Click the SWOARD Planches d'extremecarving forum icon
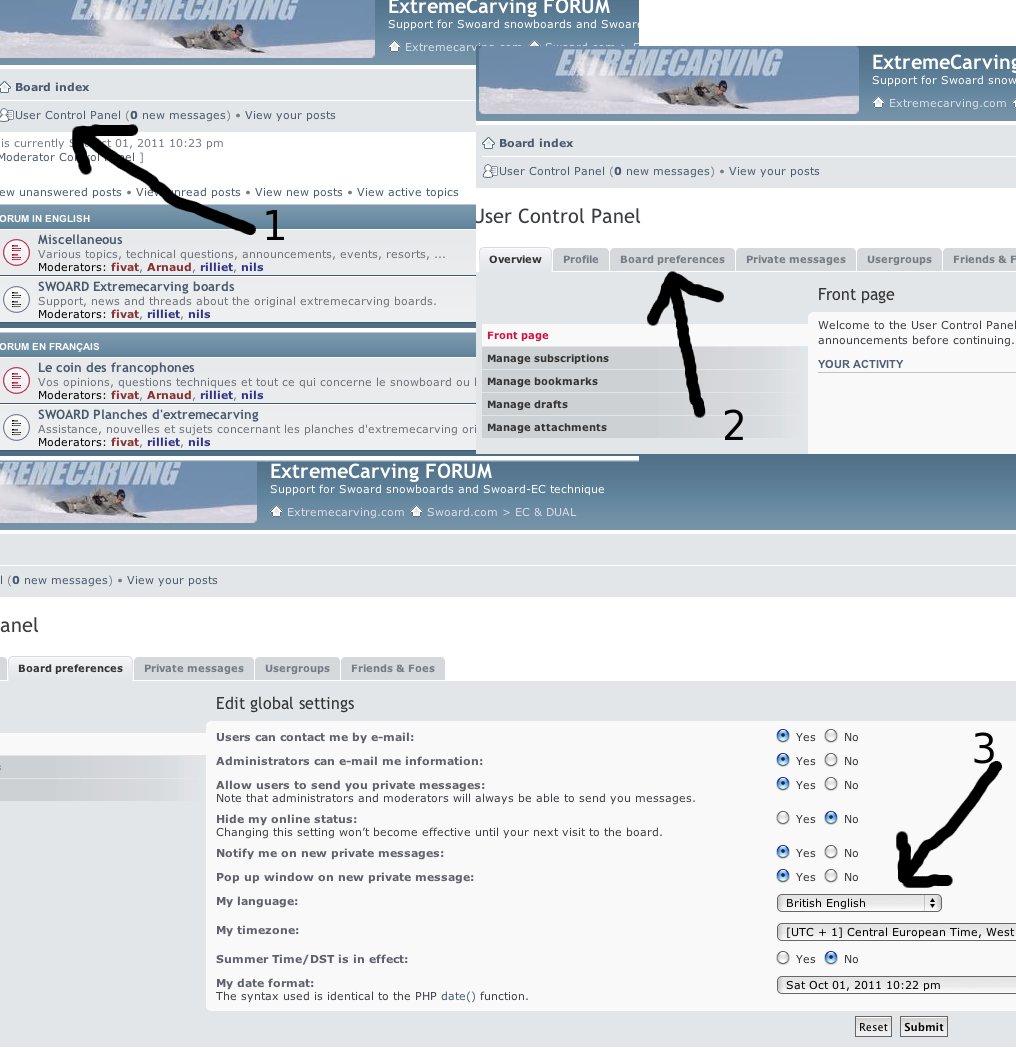 pos(15,427)
